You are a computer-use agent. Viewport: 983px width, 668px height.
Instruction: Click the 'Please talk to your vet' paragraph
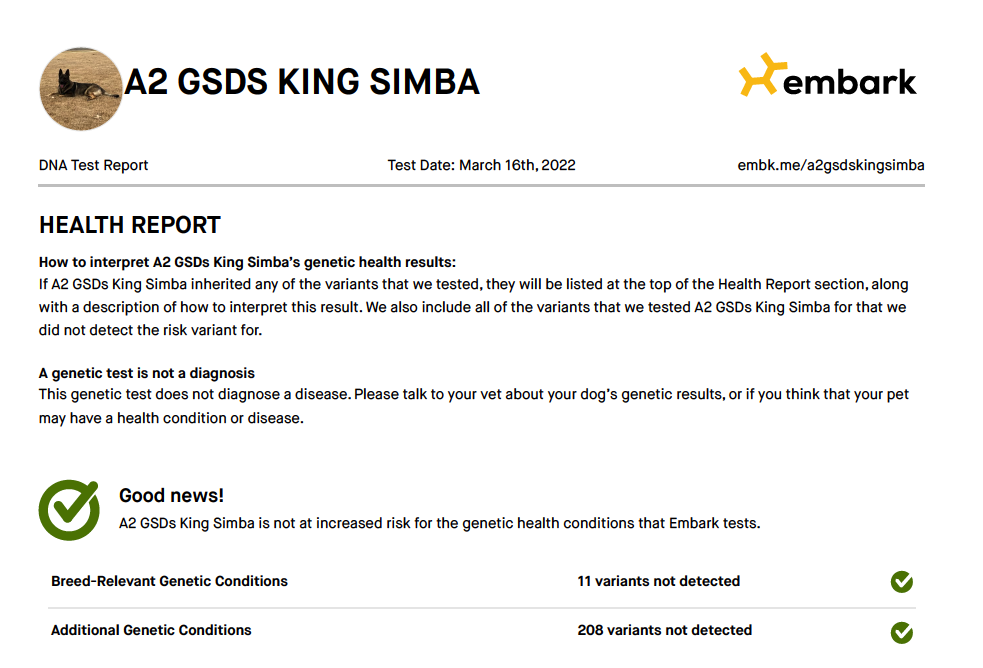coord(473,406)
